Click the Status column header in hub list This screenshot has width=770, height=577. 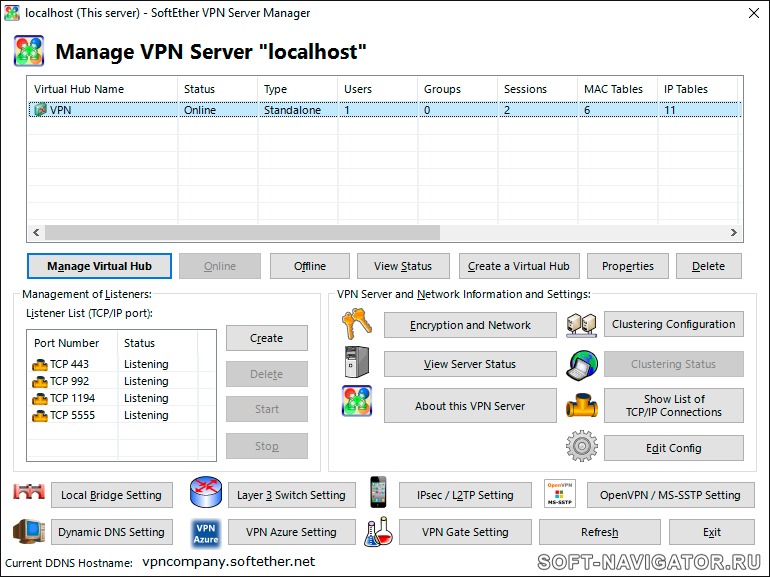[218, 89]
